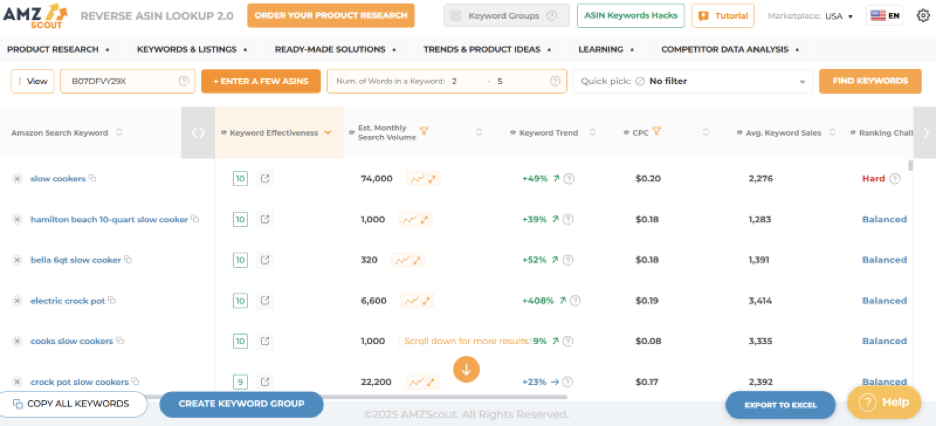Open the EN language selector
The width and height of the screenshot is (936, 426).
885,16
